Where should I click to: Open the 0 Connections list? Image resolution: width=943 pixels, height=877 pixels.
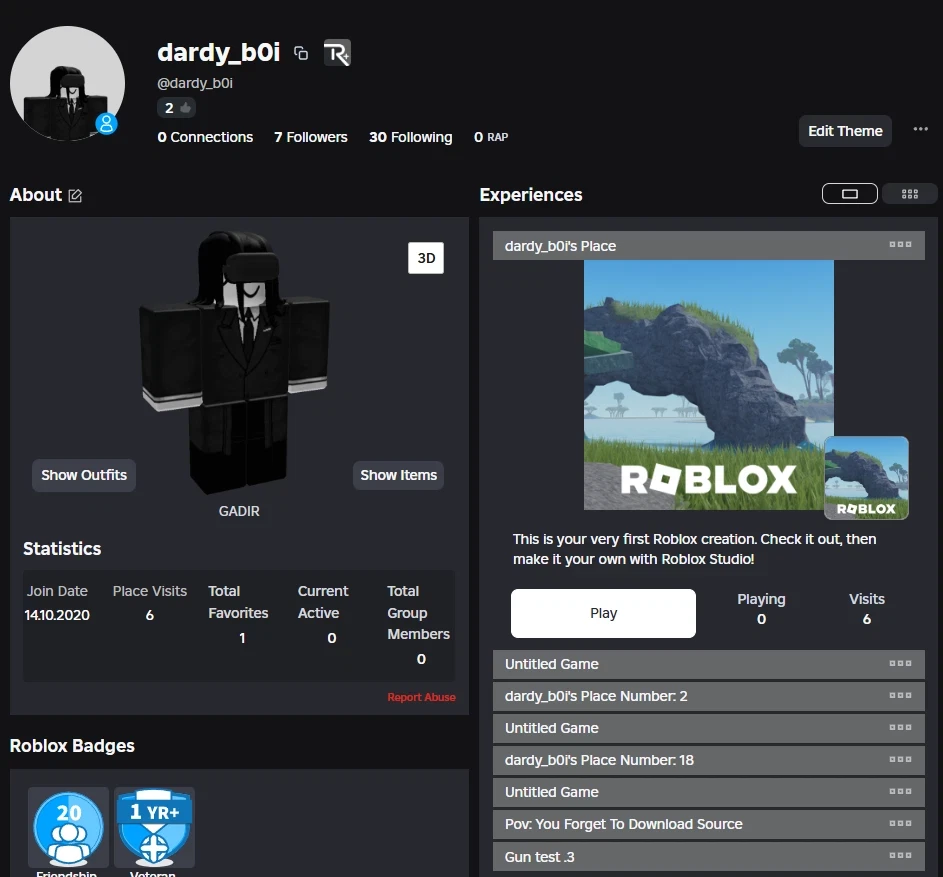(x=205, y=137)
